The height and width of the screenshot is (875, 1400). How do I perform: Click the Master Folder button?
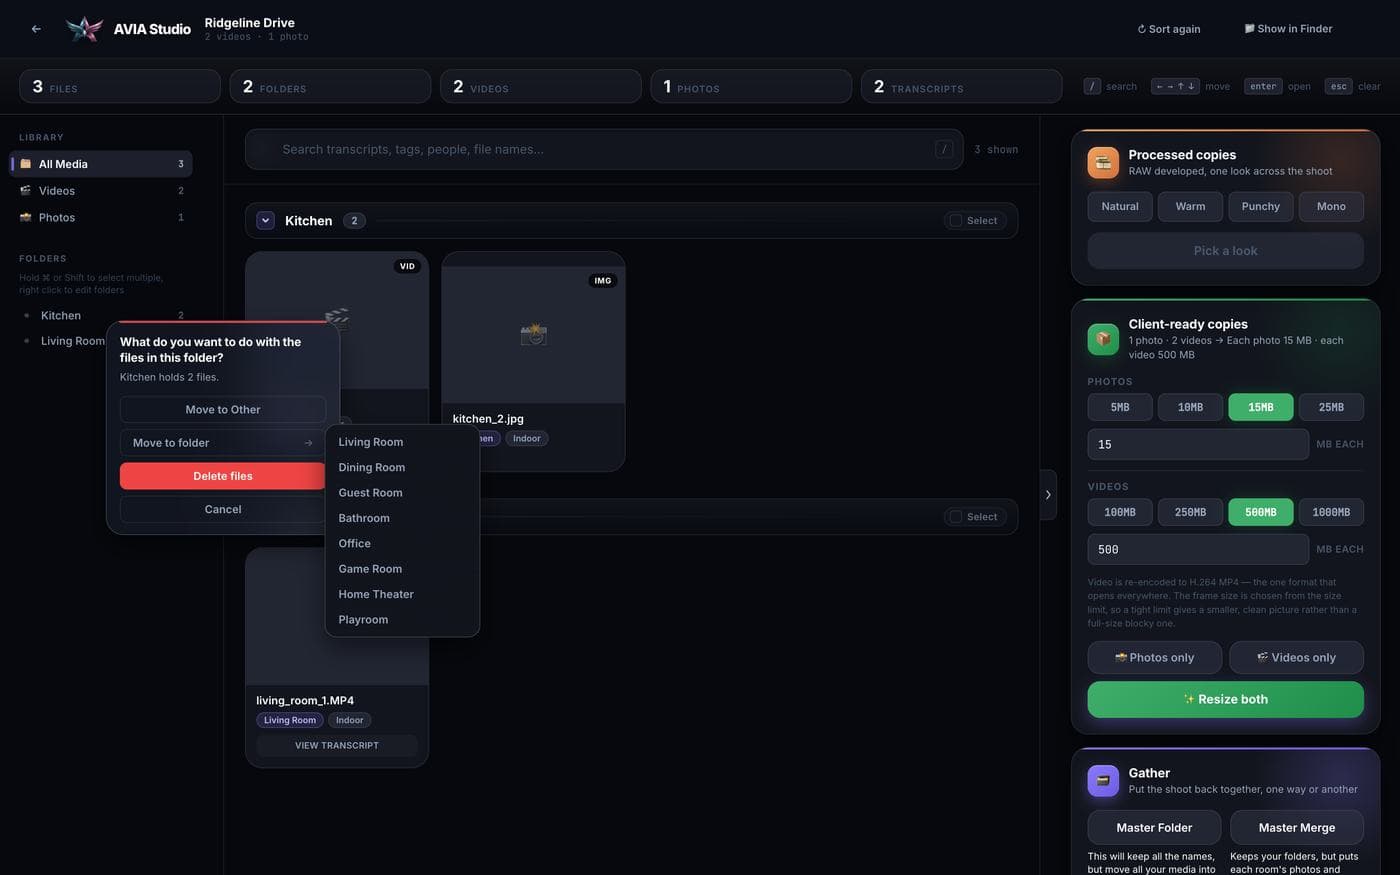[x=1154, y=827]
